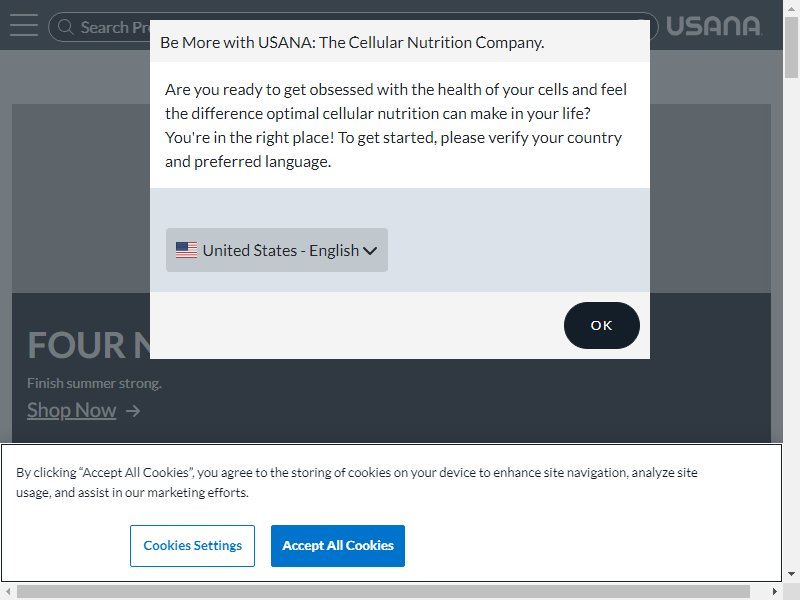Click the search magnifier icon
The height and width of the screenshot is (600, 800).
click(x=65, y=27)
